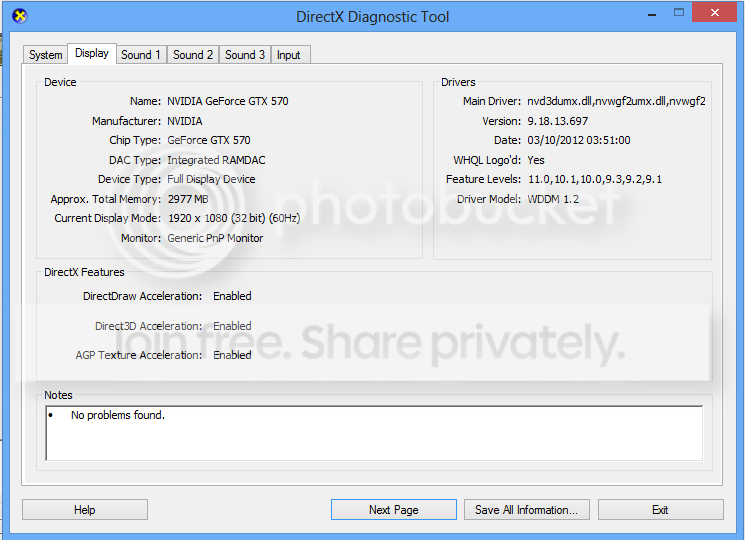Image resolution: width=745 pixels, height=540 pixels.
Task: Click driver version '9.18.13.697'
Action: coord(557,121)
